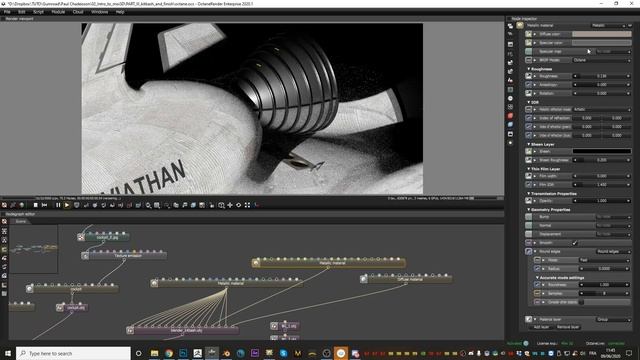
Task: Click the Remove layer button
Action: [x=568, y=327]
